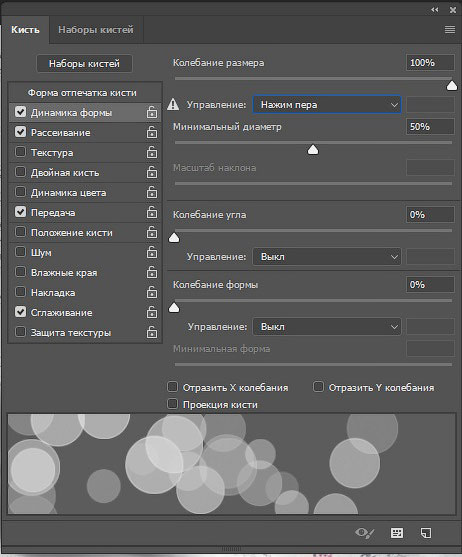The image size is (462, 557).
Task: Open Управление dropdown under Колебание угла
Action: click(327, 257)
